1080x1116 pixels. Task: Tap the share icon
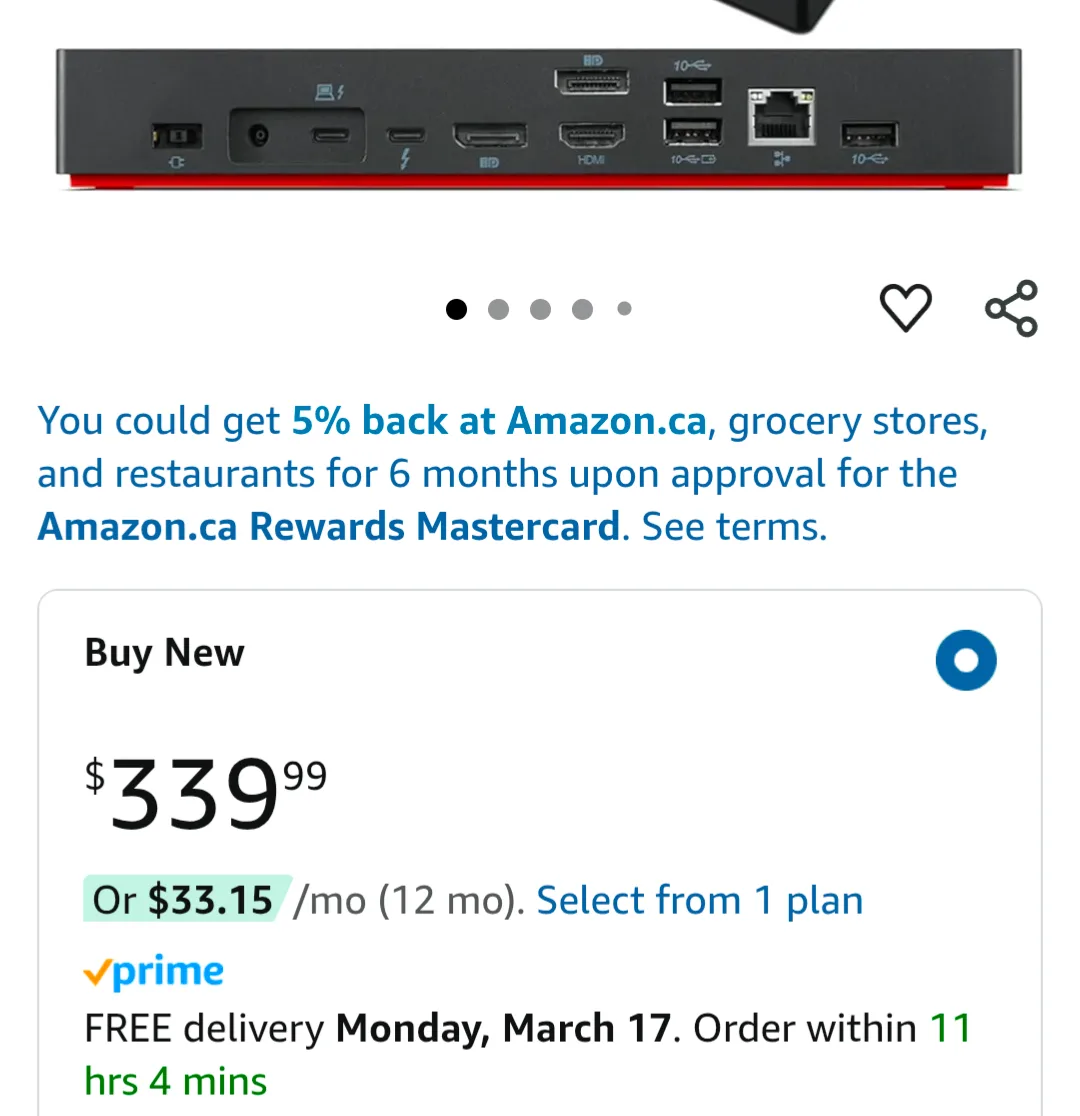(x=1011, y=308)
